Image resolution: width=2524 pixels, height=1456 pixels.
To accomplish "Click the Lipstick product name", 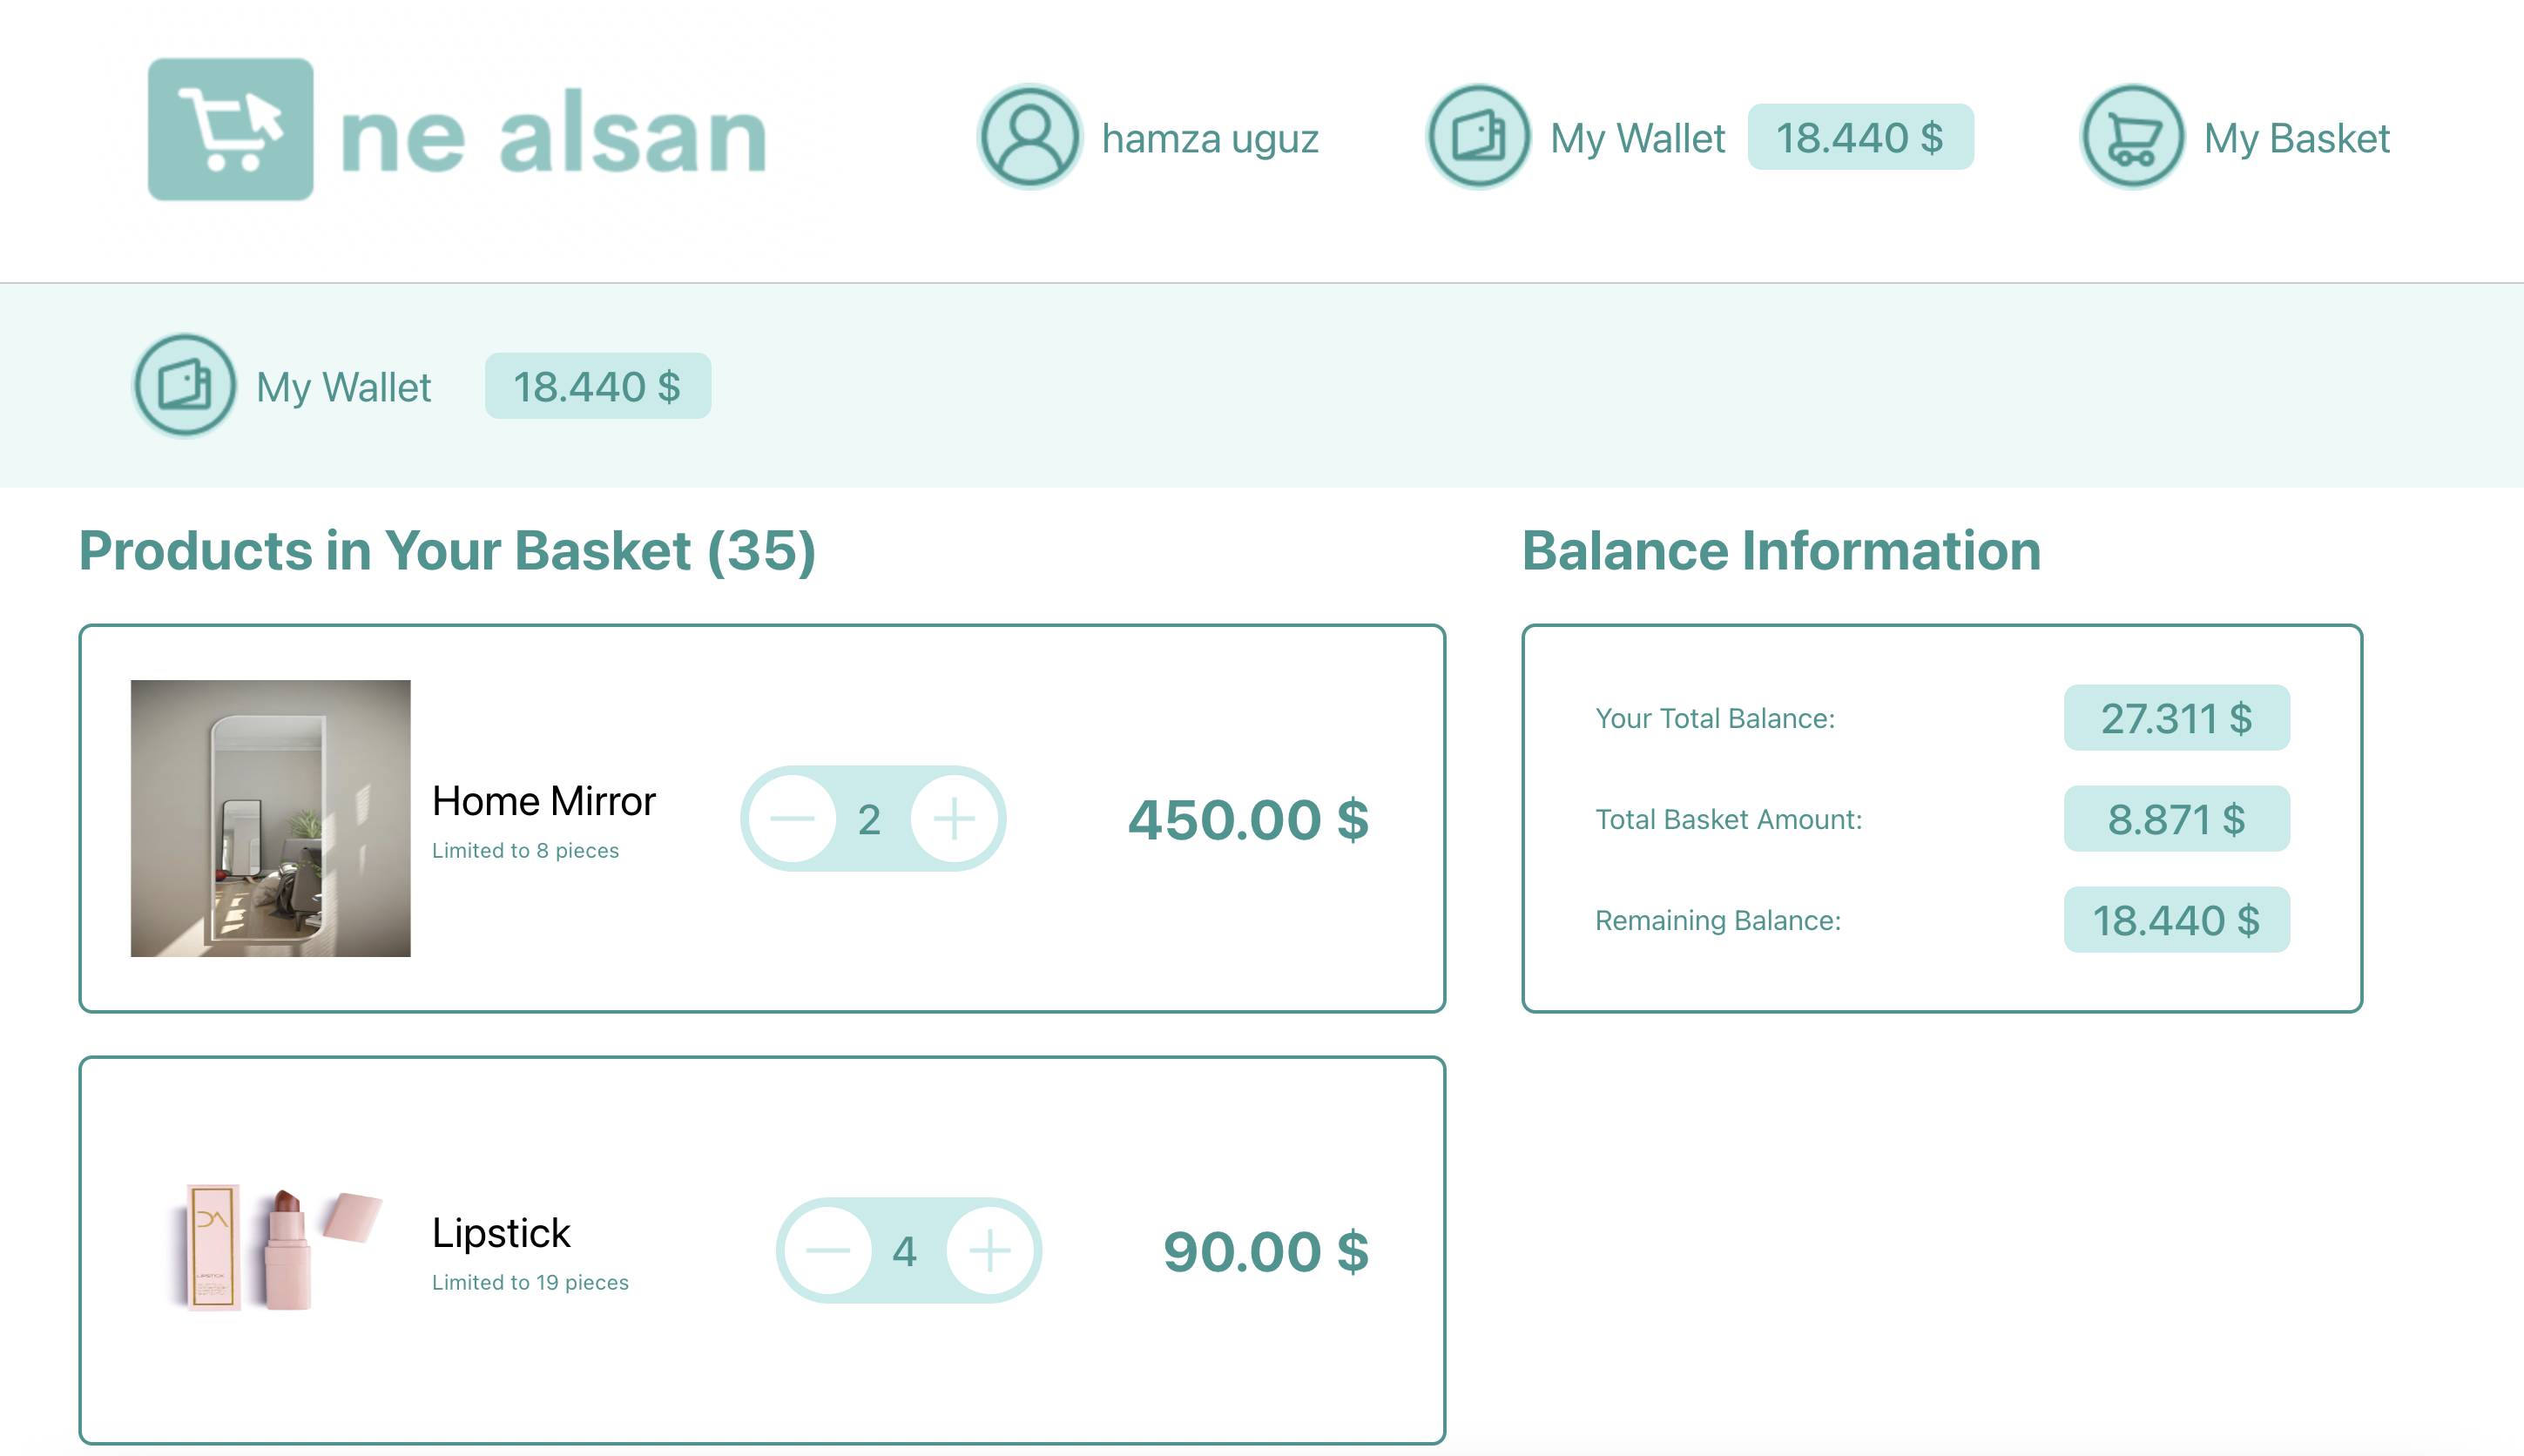I will tap(501, 1233).
